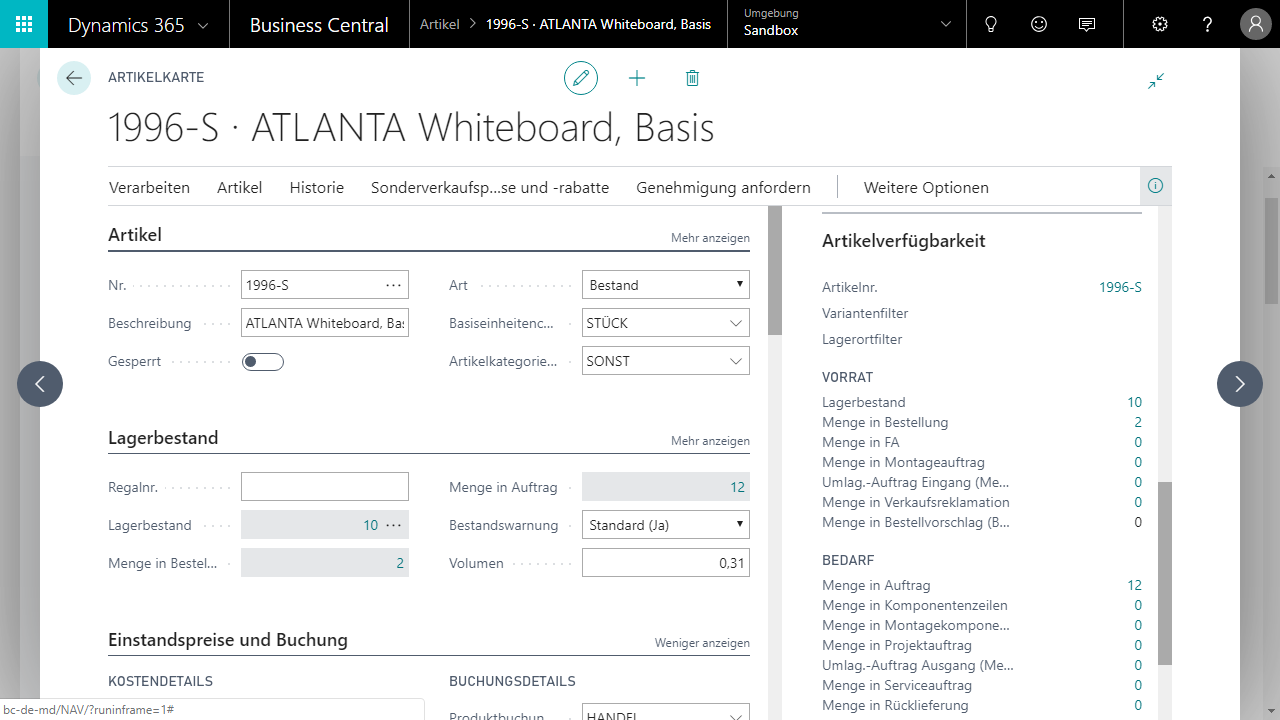Click the Beschreibung input field
The width and height of the screenshot is (1280, 720).
[325, 323]
